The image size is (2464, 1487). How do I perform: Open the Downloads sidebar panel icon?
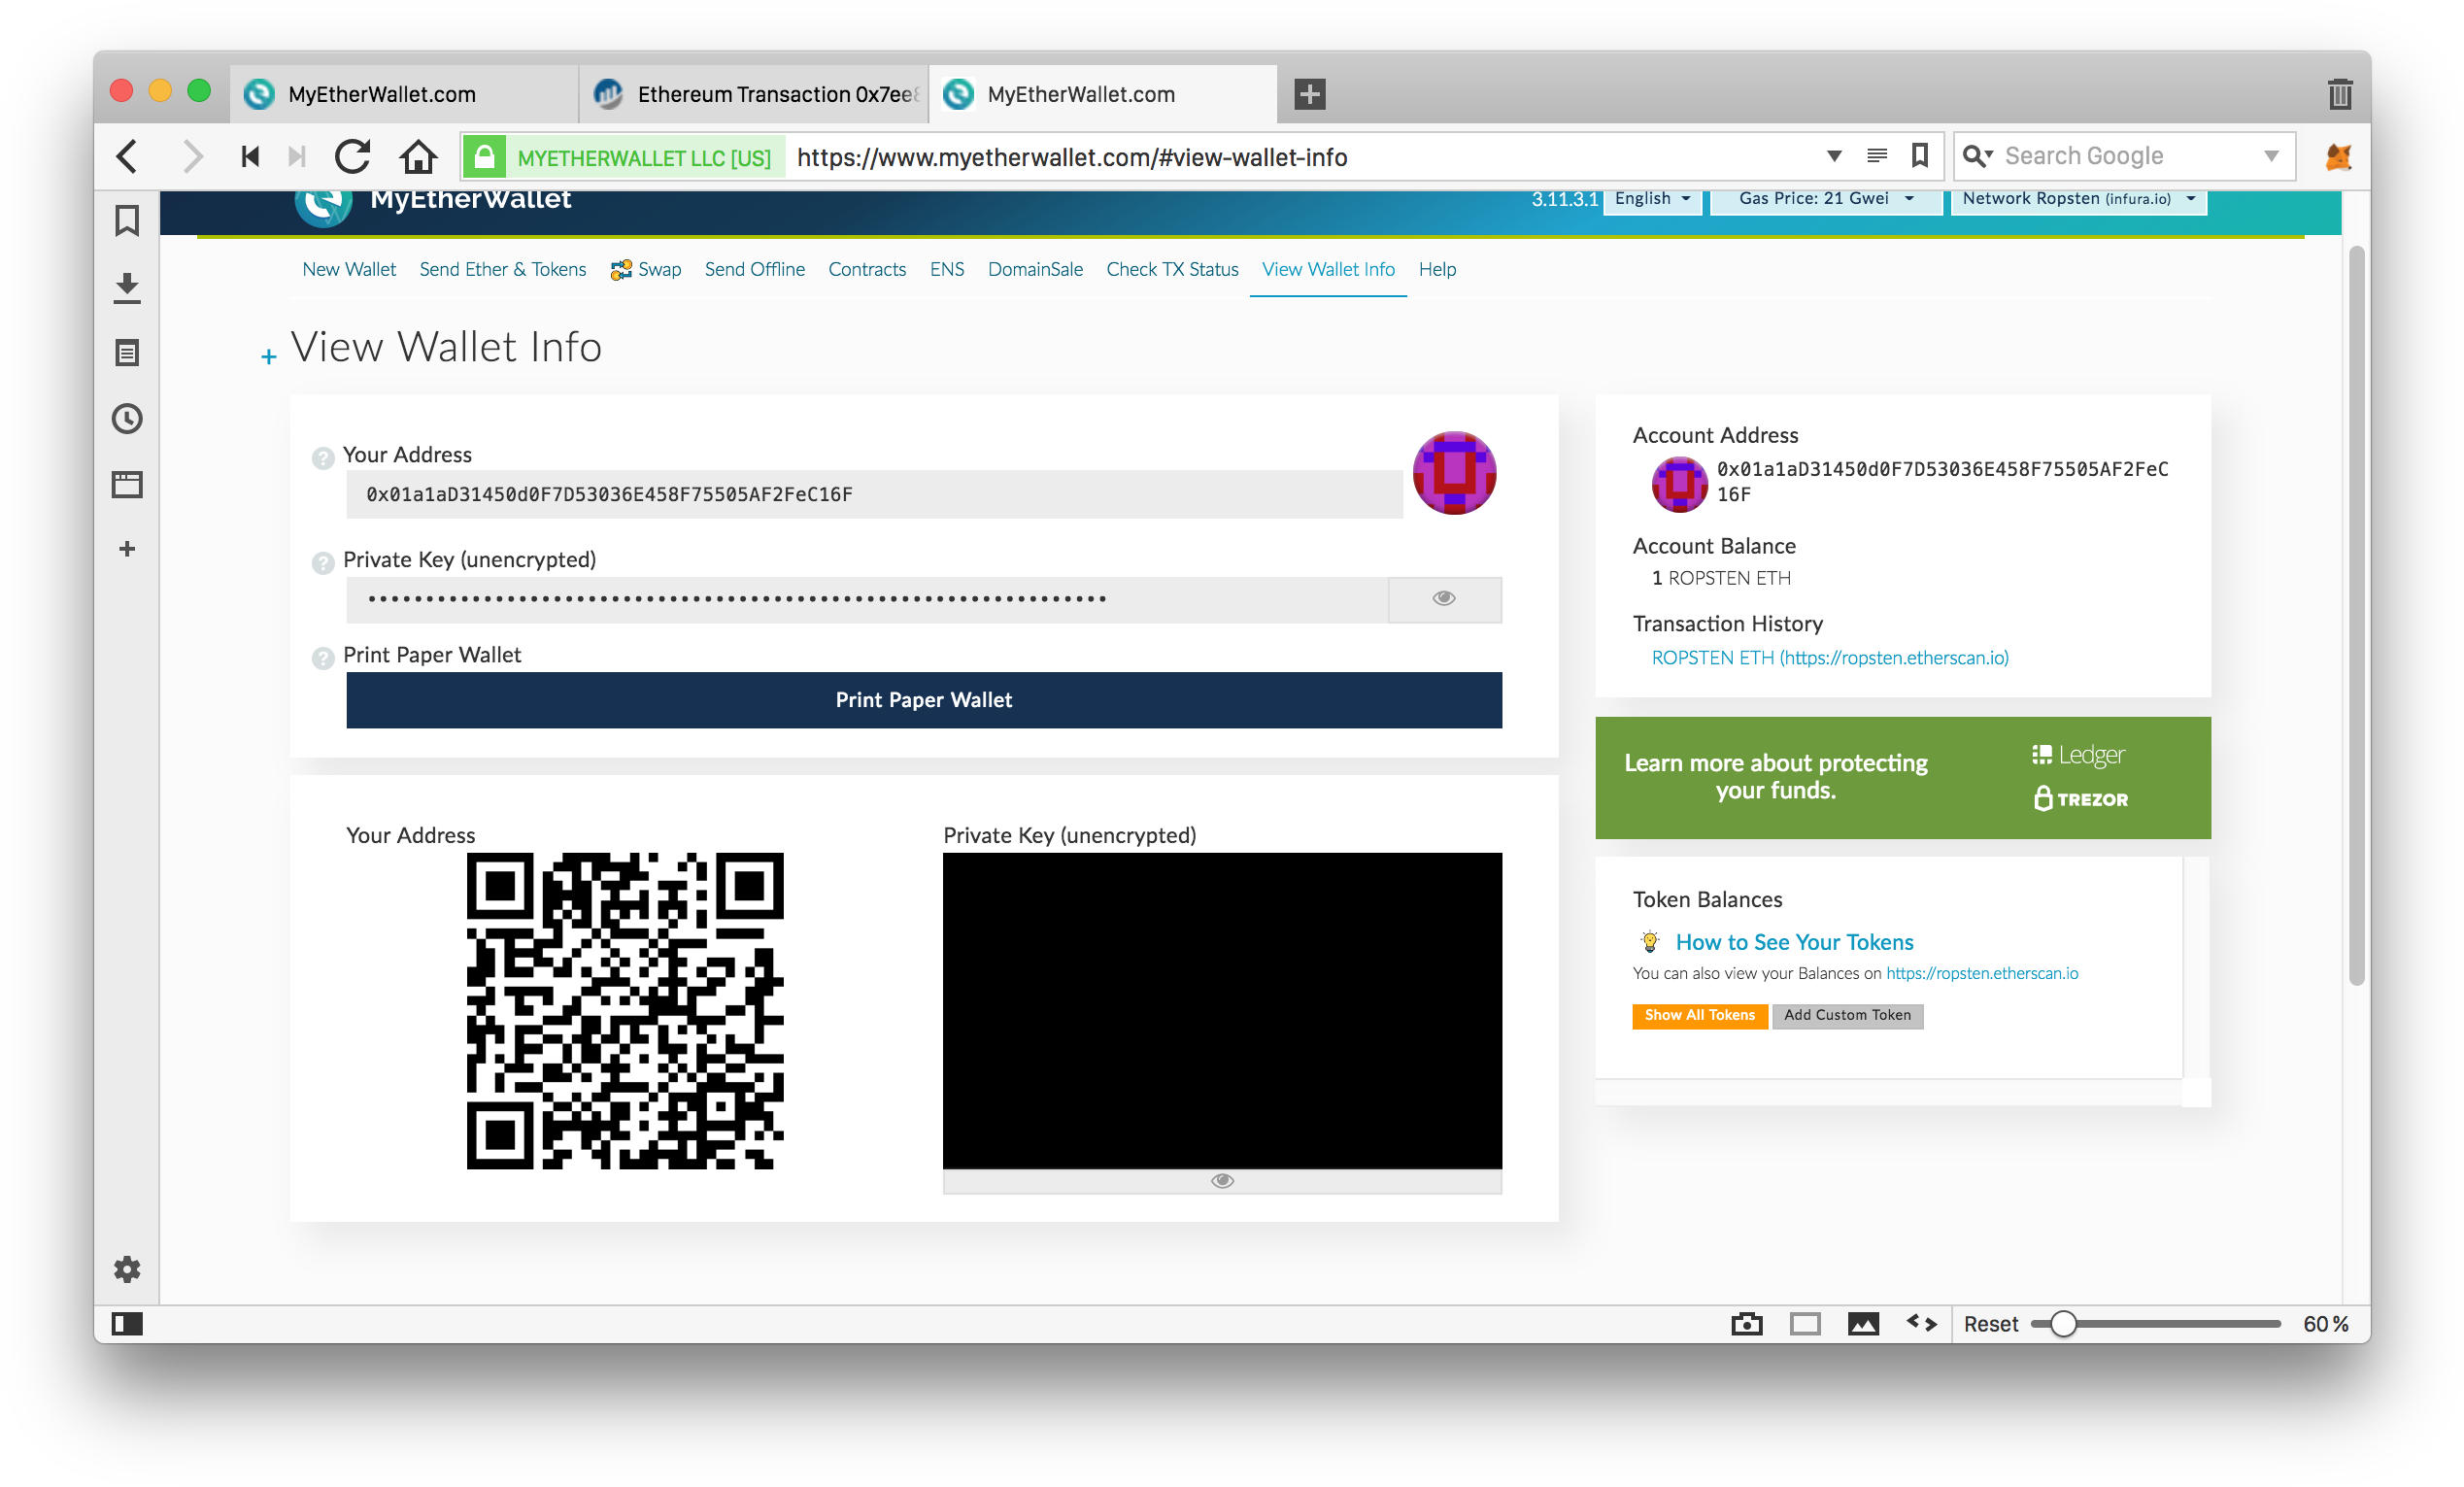click(x=127, y=287)
